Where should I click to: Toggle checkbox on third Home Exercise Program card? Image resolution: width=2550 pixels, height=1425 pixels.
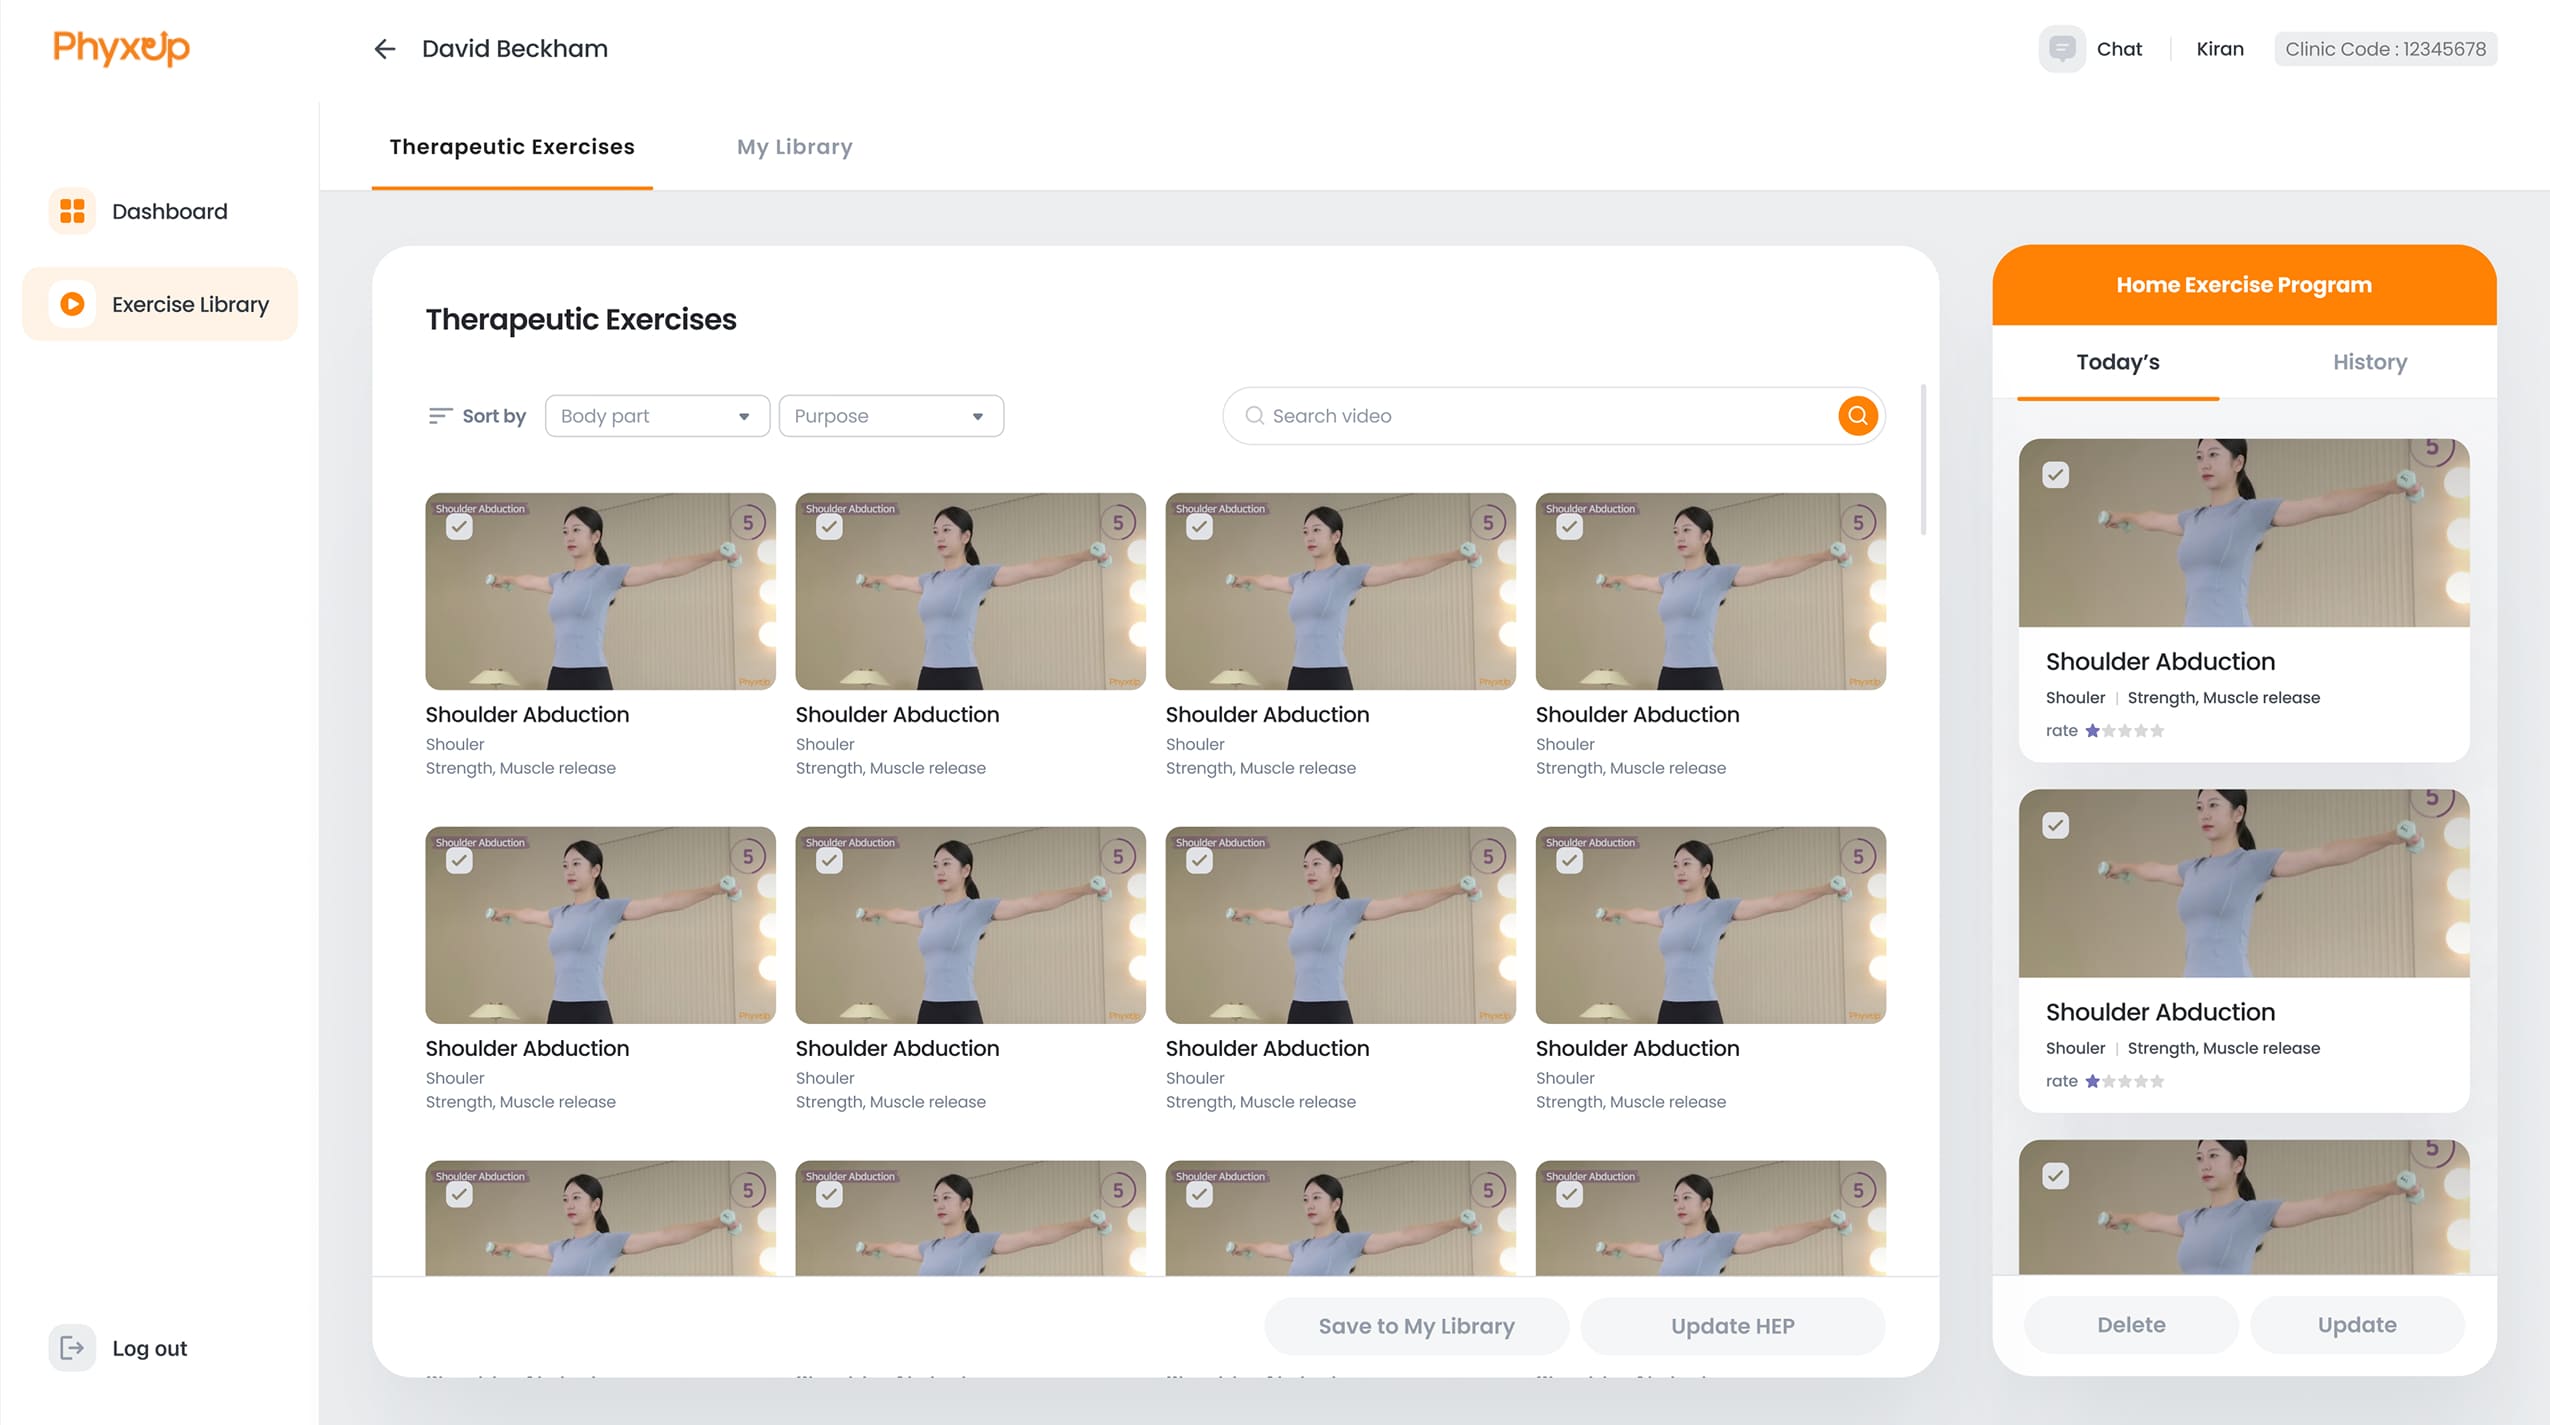(x=2055, y=1176)
